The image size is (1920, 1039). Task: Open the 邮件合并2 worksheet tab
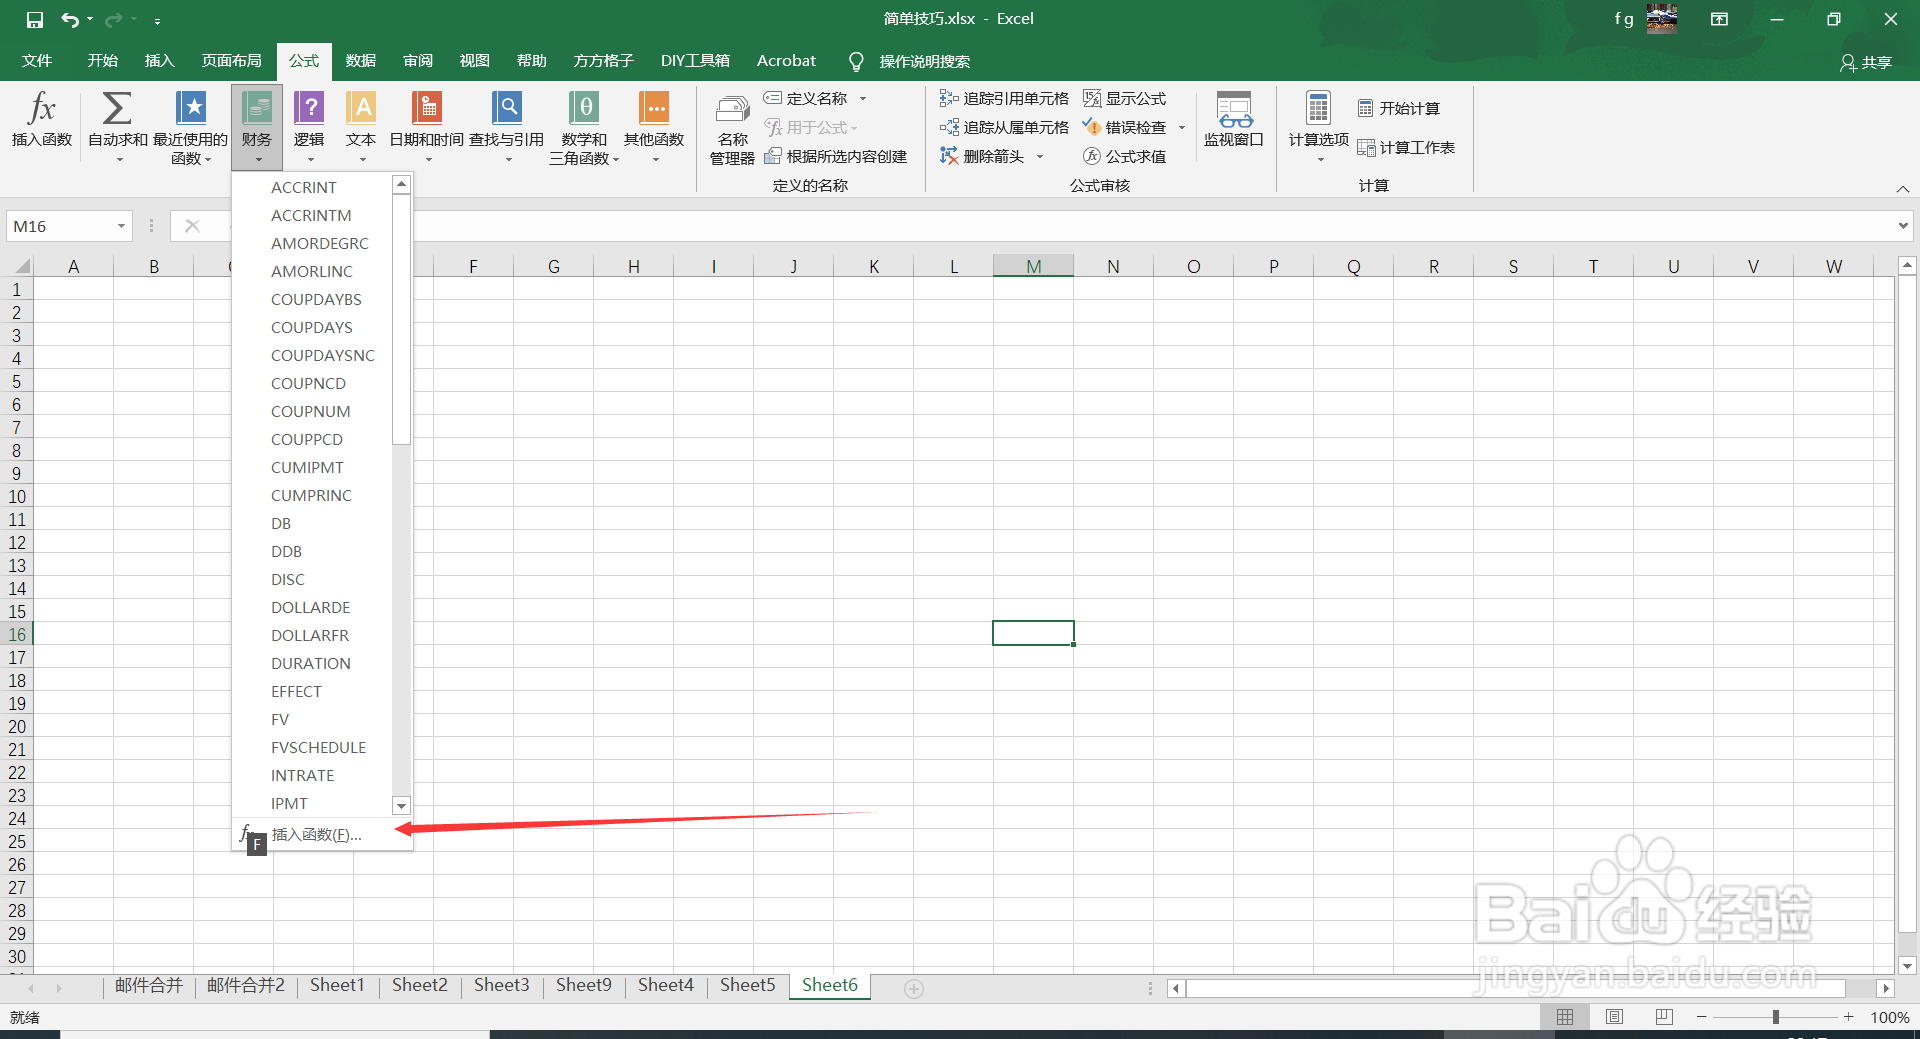coord(245,985)
